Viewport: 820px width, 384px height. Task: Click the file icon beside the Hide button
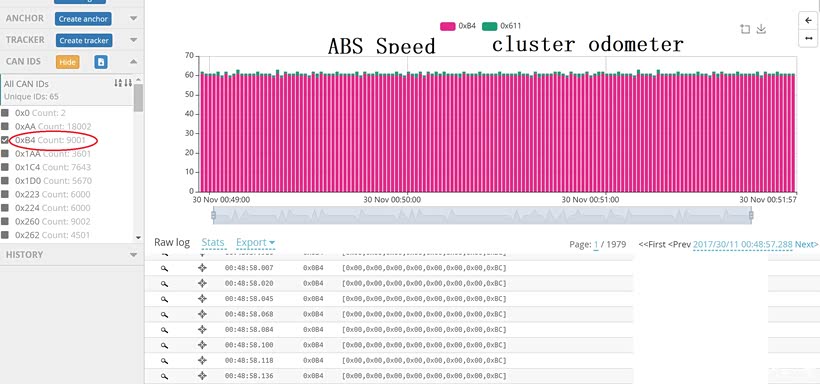click(101, 62)
